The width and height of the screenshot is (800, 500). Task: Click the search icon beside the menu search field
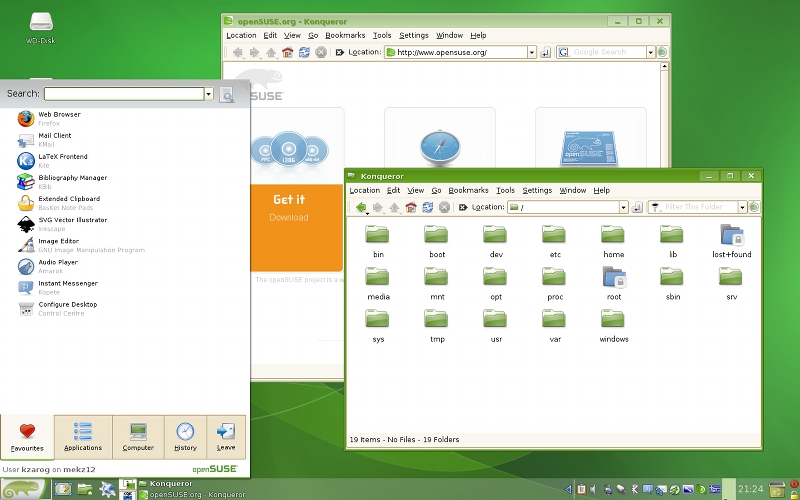[227, 94]
